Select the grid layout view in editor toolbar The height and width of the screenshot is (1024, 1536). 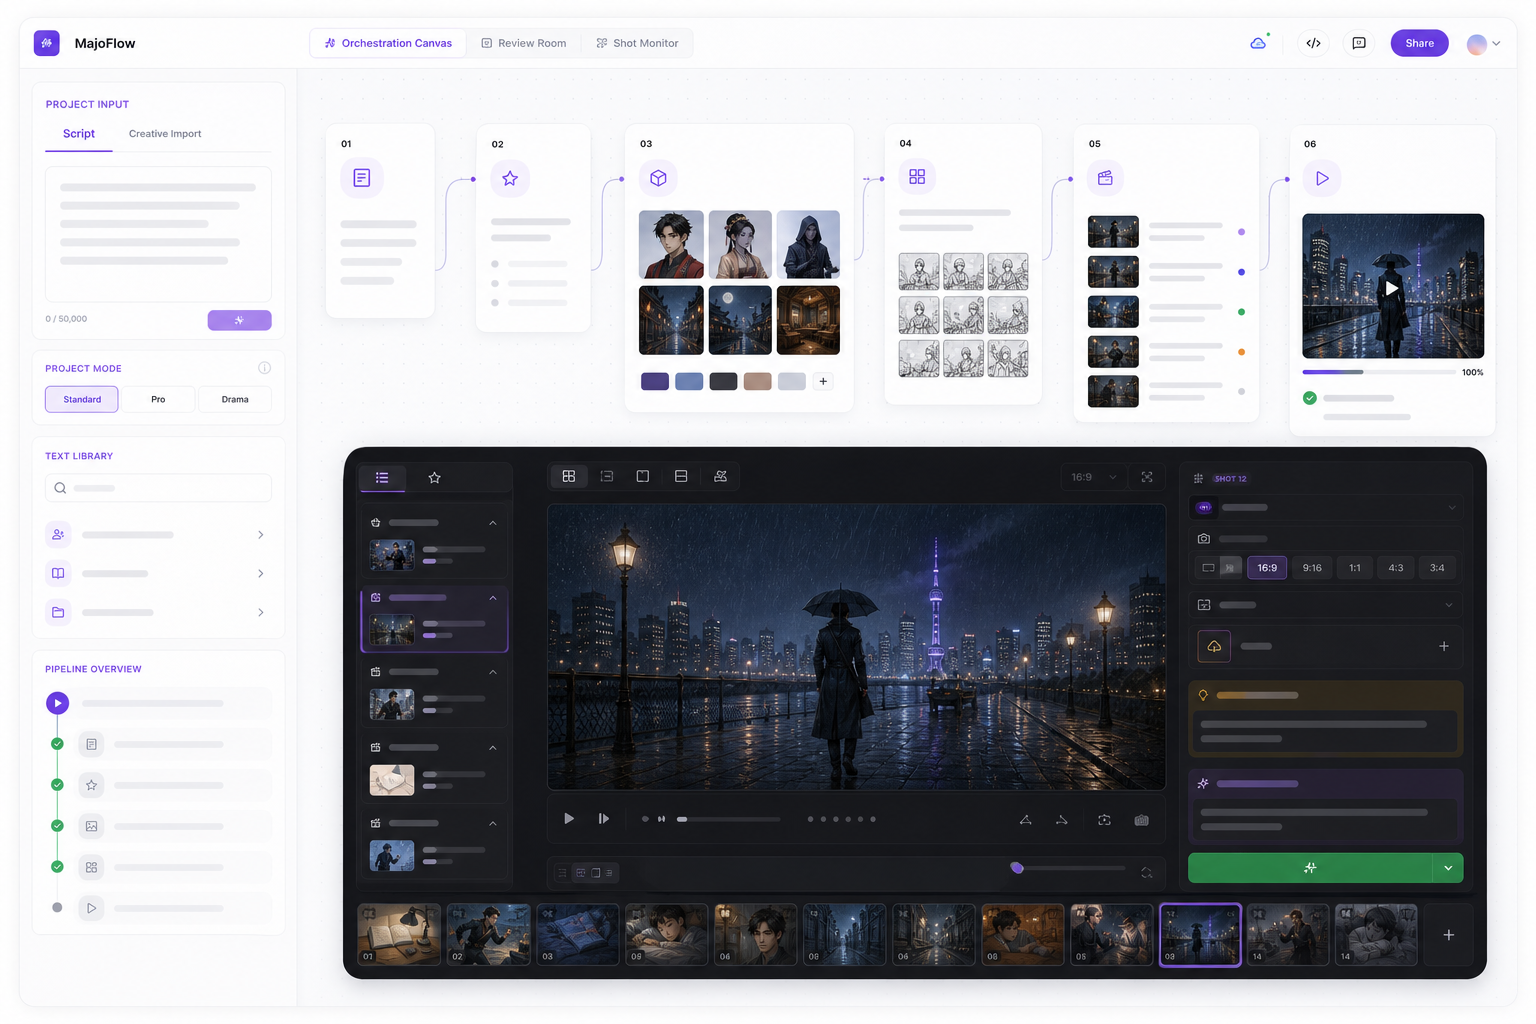(569, 476)
